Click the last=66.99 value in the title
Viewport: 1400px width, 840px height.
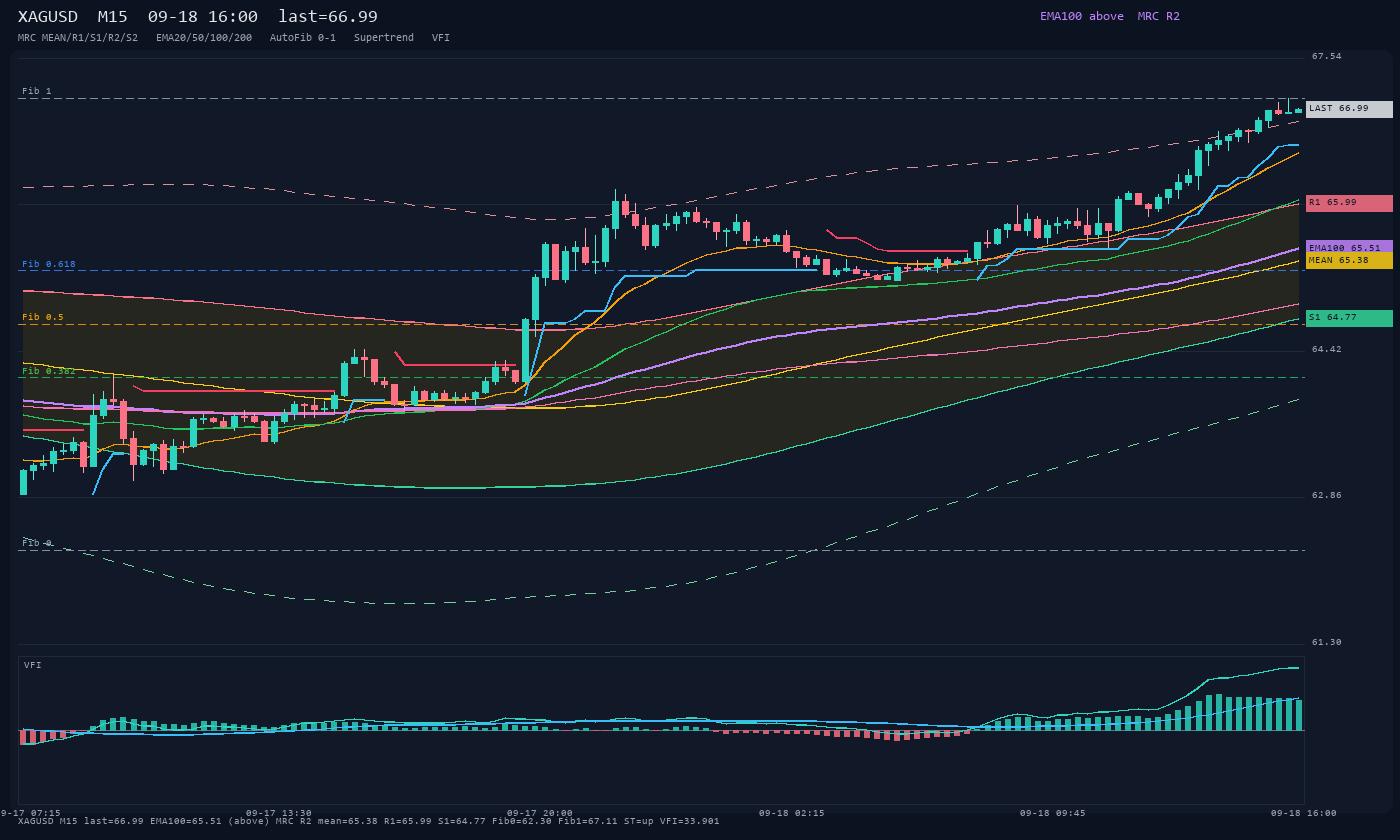point(328,17)
